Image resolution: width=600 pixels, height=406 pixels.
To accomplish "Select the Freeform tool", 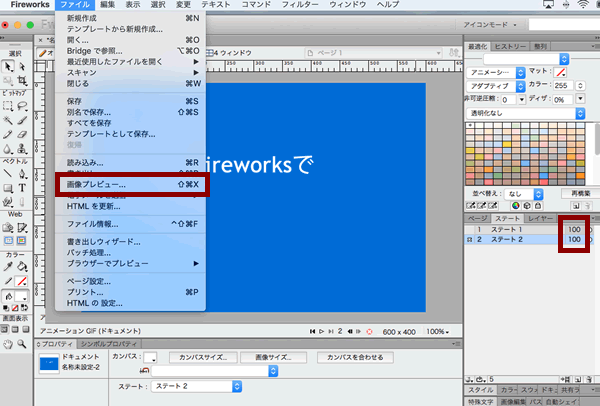I will pyautogui.click(x=8, y=202).
